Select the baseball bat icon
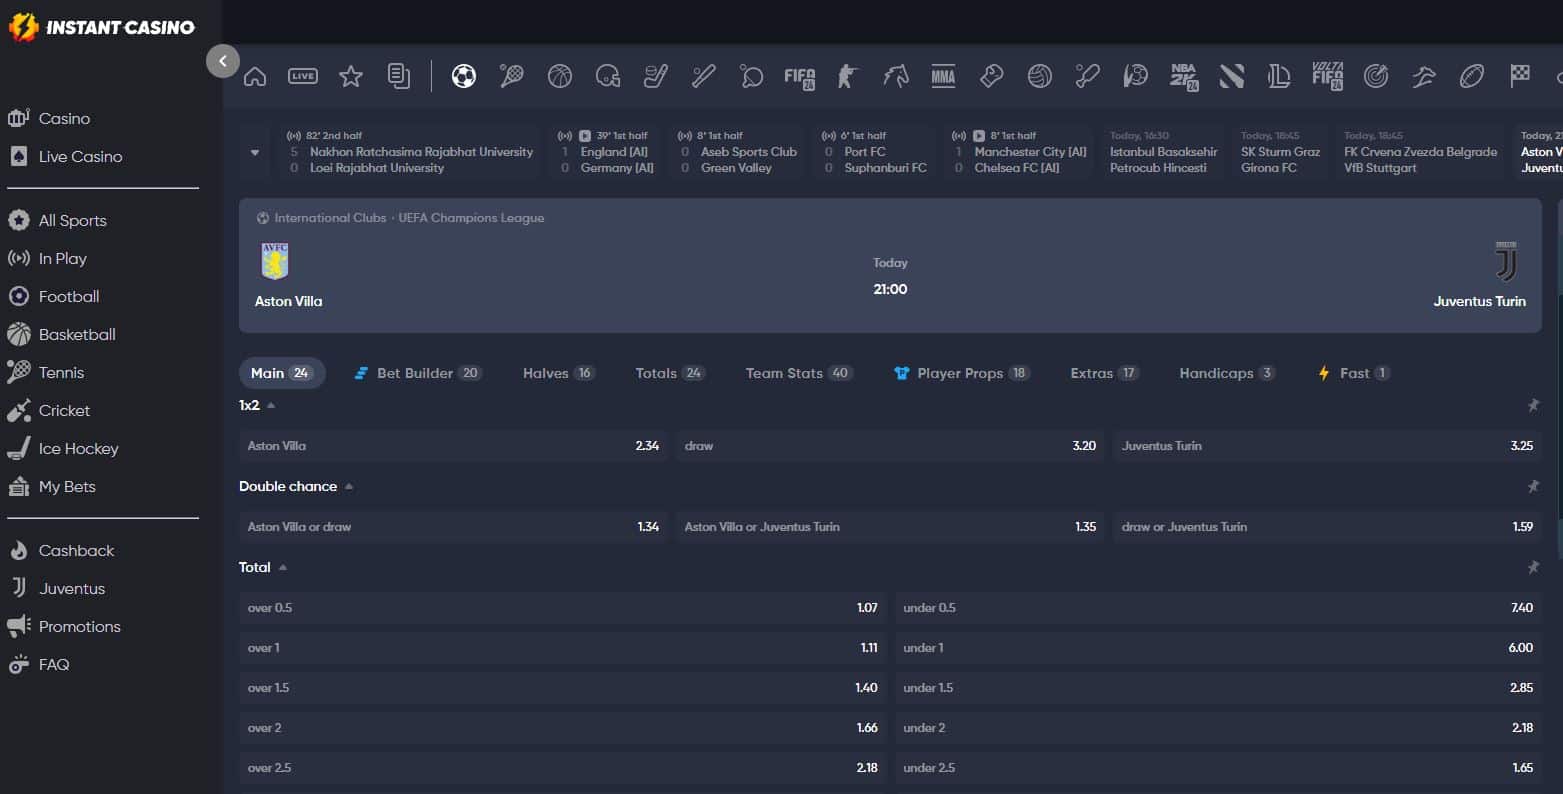 tap(704, 76)
